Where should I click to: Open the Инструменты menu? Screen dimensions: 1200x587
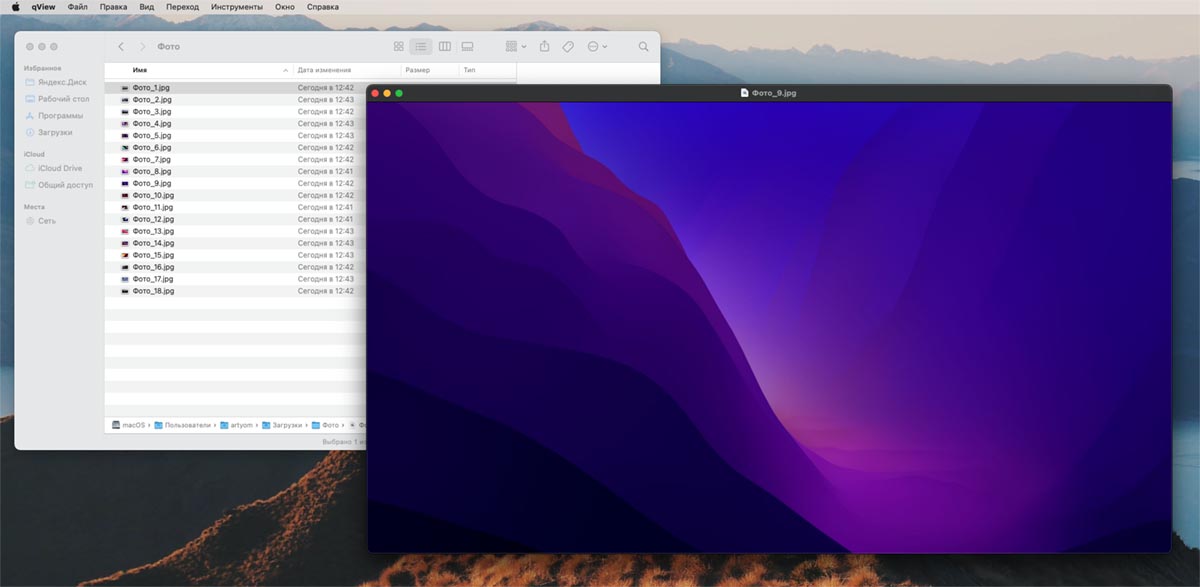pos(236,7)
